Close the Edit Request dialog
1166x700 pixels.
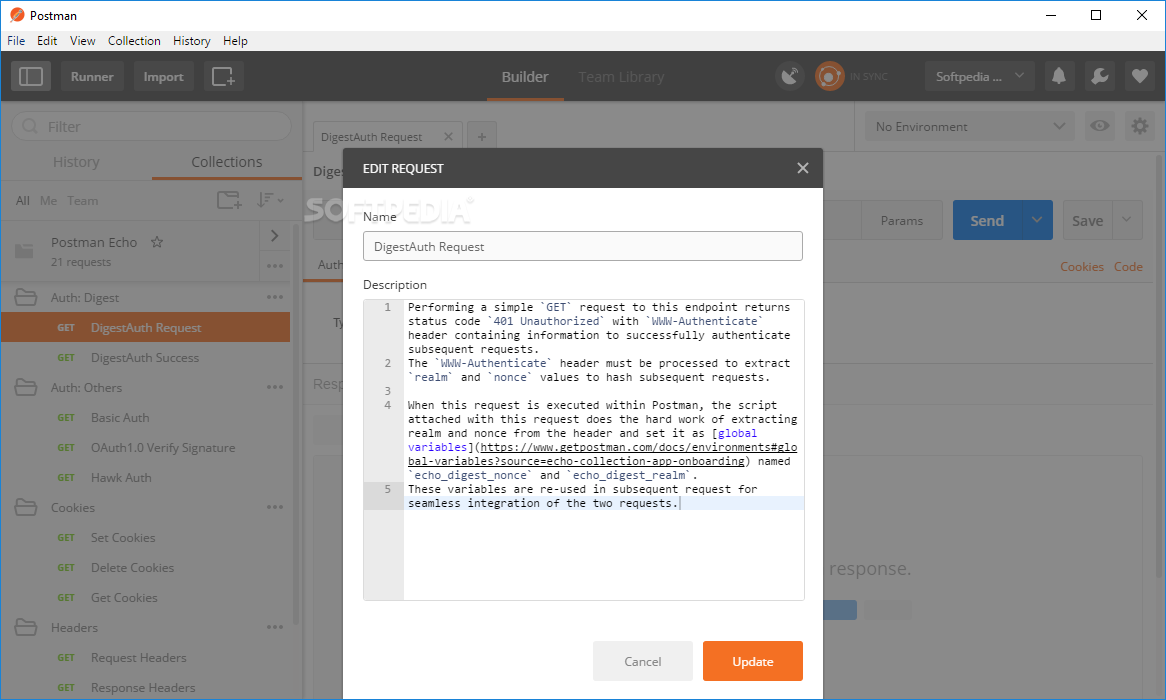tap(802, 168)
